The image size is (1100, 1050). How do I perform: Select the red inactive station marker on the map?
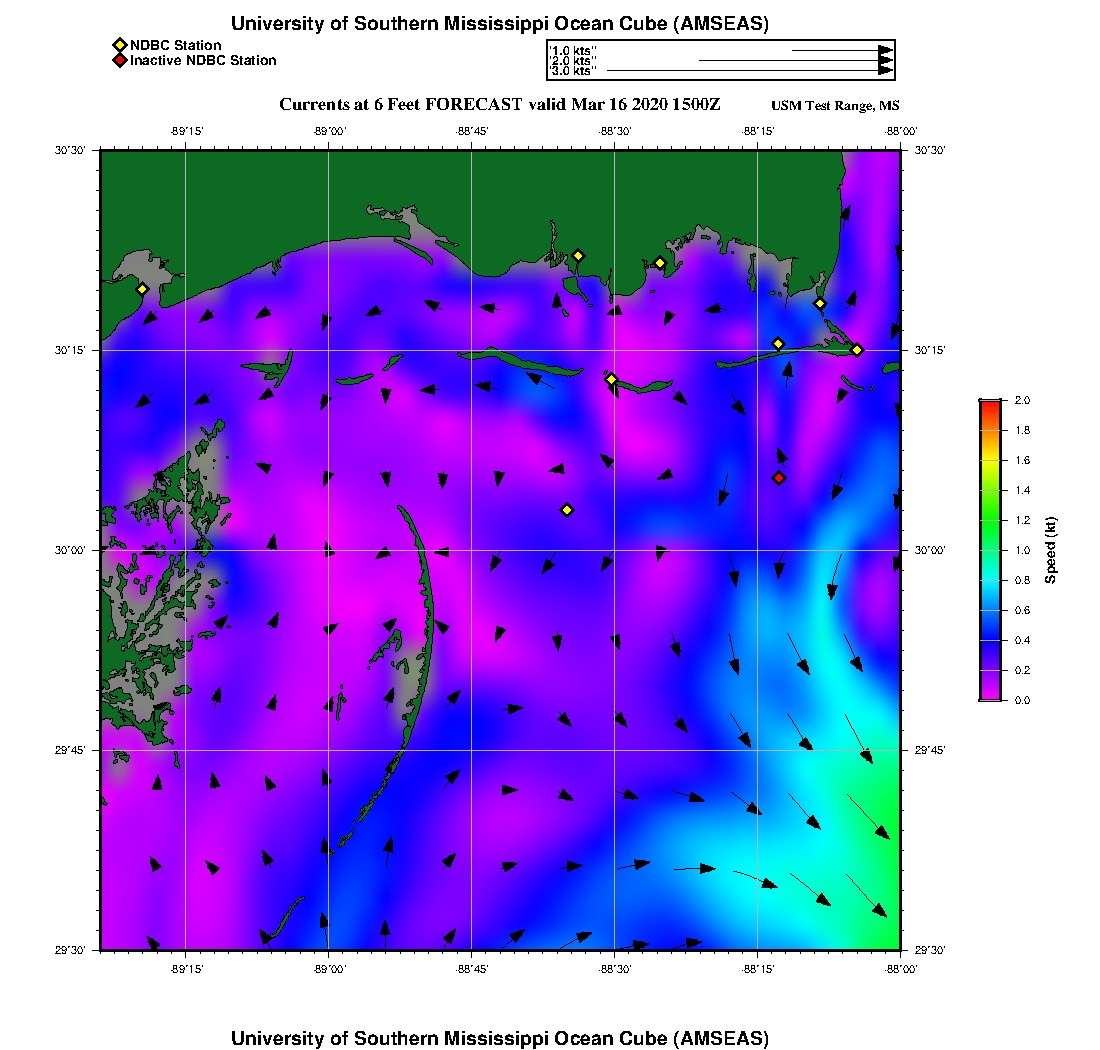(x=779, y=478)
